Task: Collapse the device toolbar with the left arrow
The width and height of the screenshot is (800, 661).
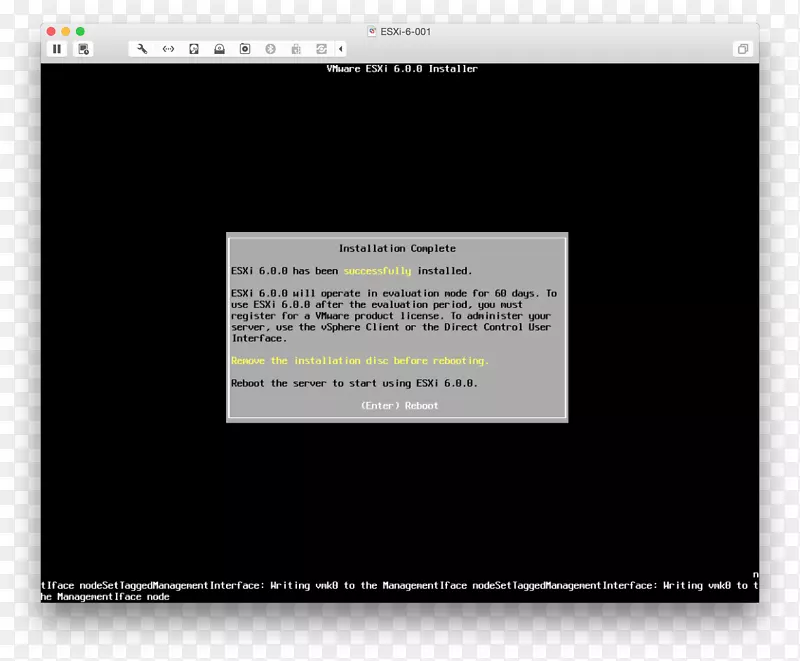Action: coord(341,48)
